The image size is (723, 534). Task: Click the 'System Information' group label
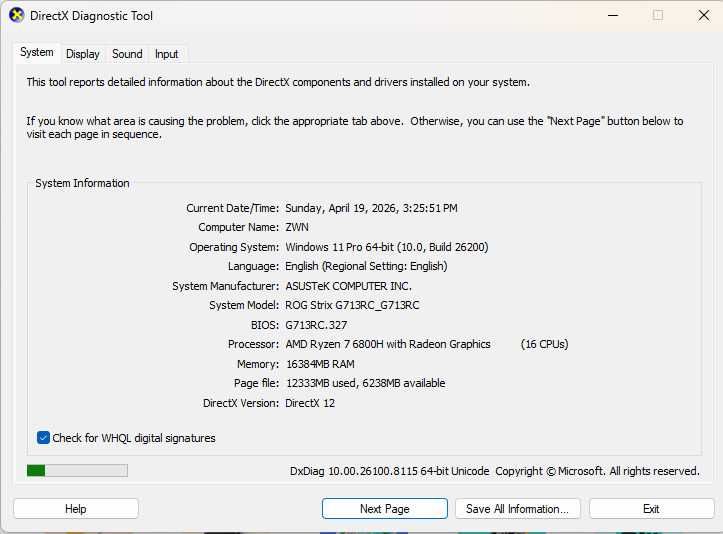point(83,183)
